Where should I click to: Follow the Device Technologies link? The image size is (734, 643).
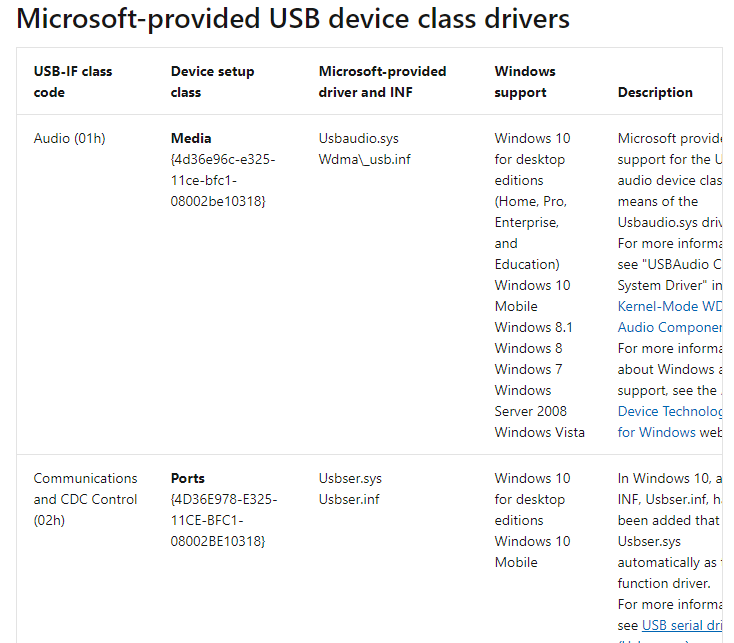pyautogui.click(x=670, y=411)
